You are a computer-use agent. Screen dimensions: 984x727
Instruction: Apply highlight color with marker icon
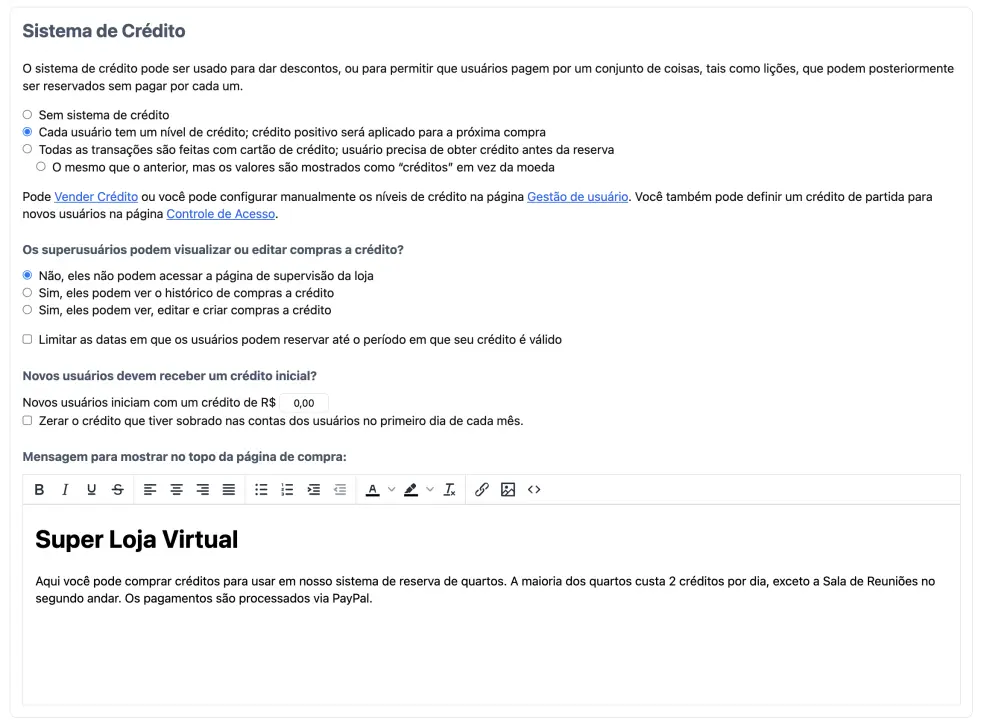tap(411, 490)
